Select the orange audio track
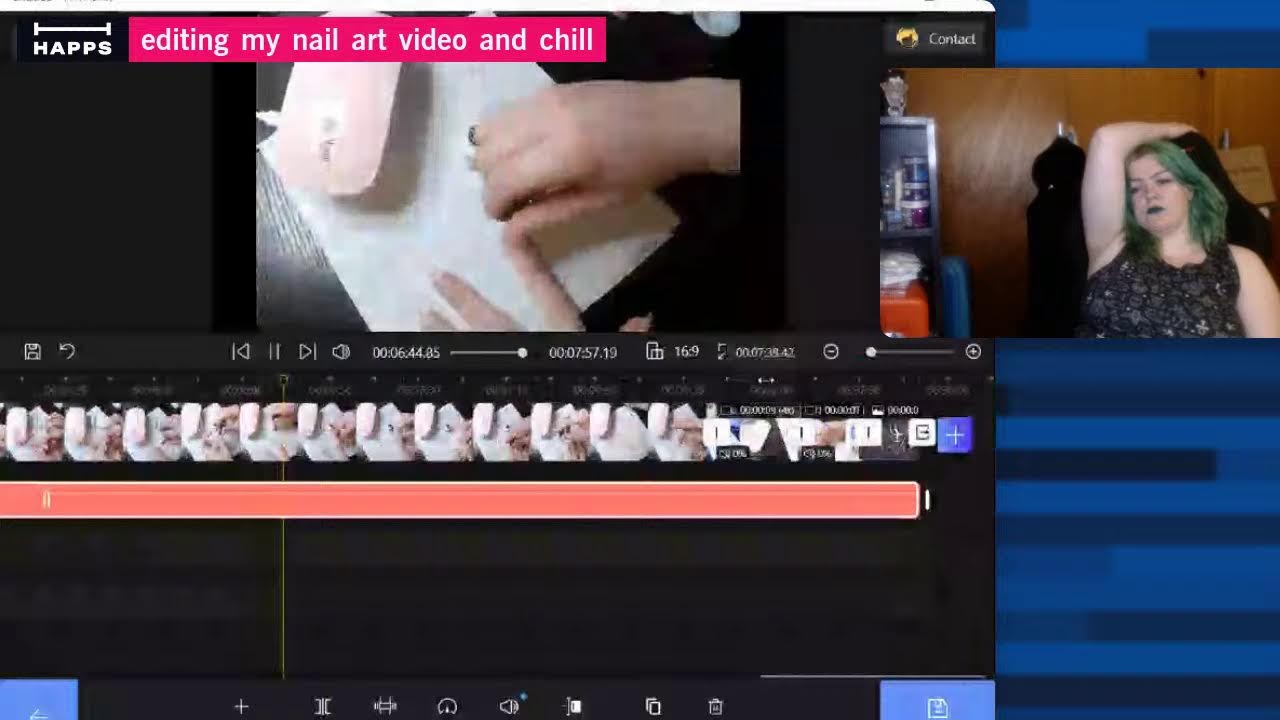 459,500
